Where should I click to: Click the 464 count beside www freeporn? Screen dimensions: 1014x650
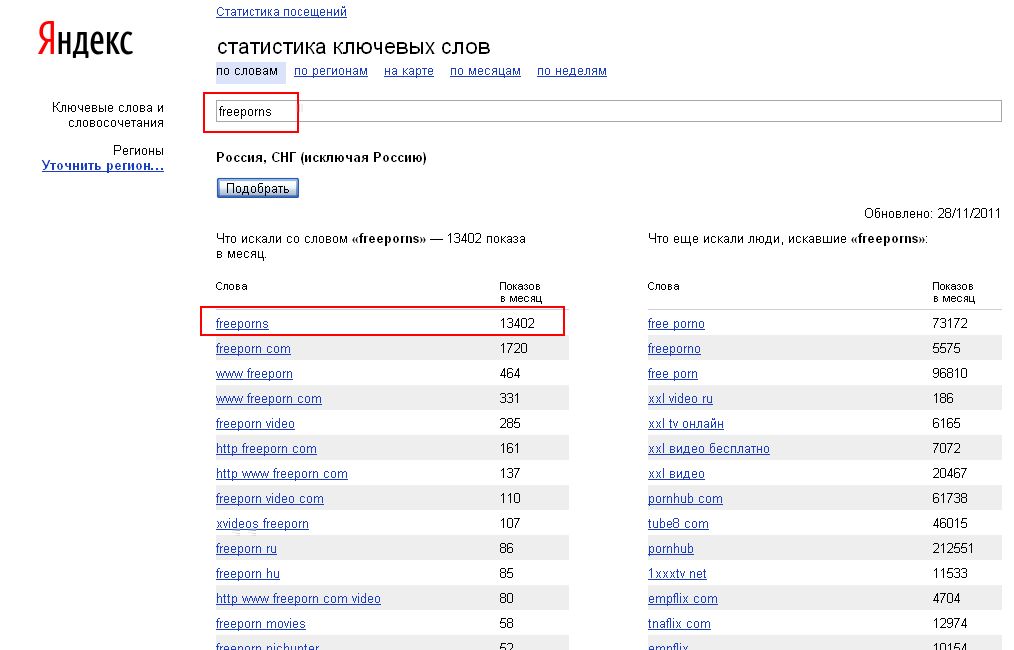tap(510, 374)
